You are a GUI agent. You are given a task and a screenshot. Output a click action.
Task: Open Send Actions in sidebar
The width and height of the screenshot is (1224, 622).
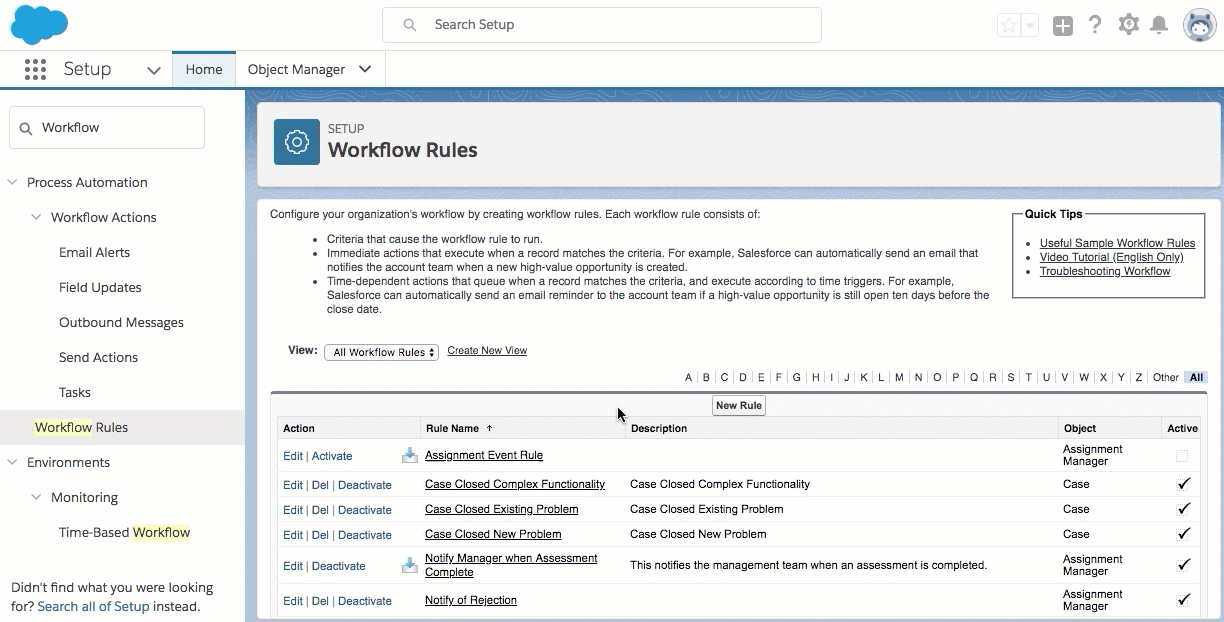point(98,357)
